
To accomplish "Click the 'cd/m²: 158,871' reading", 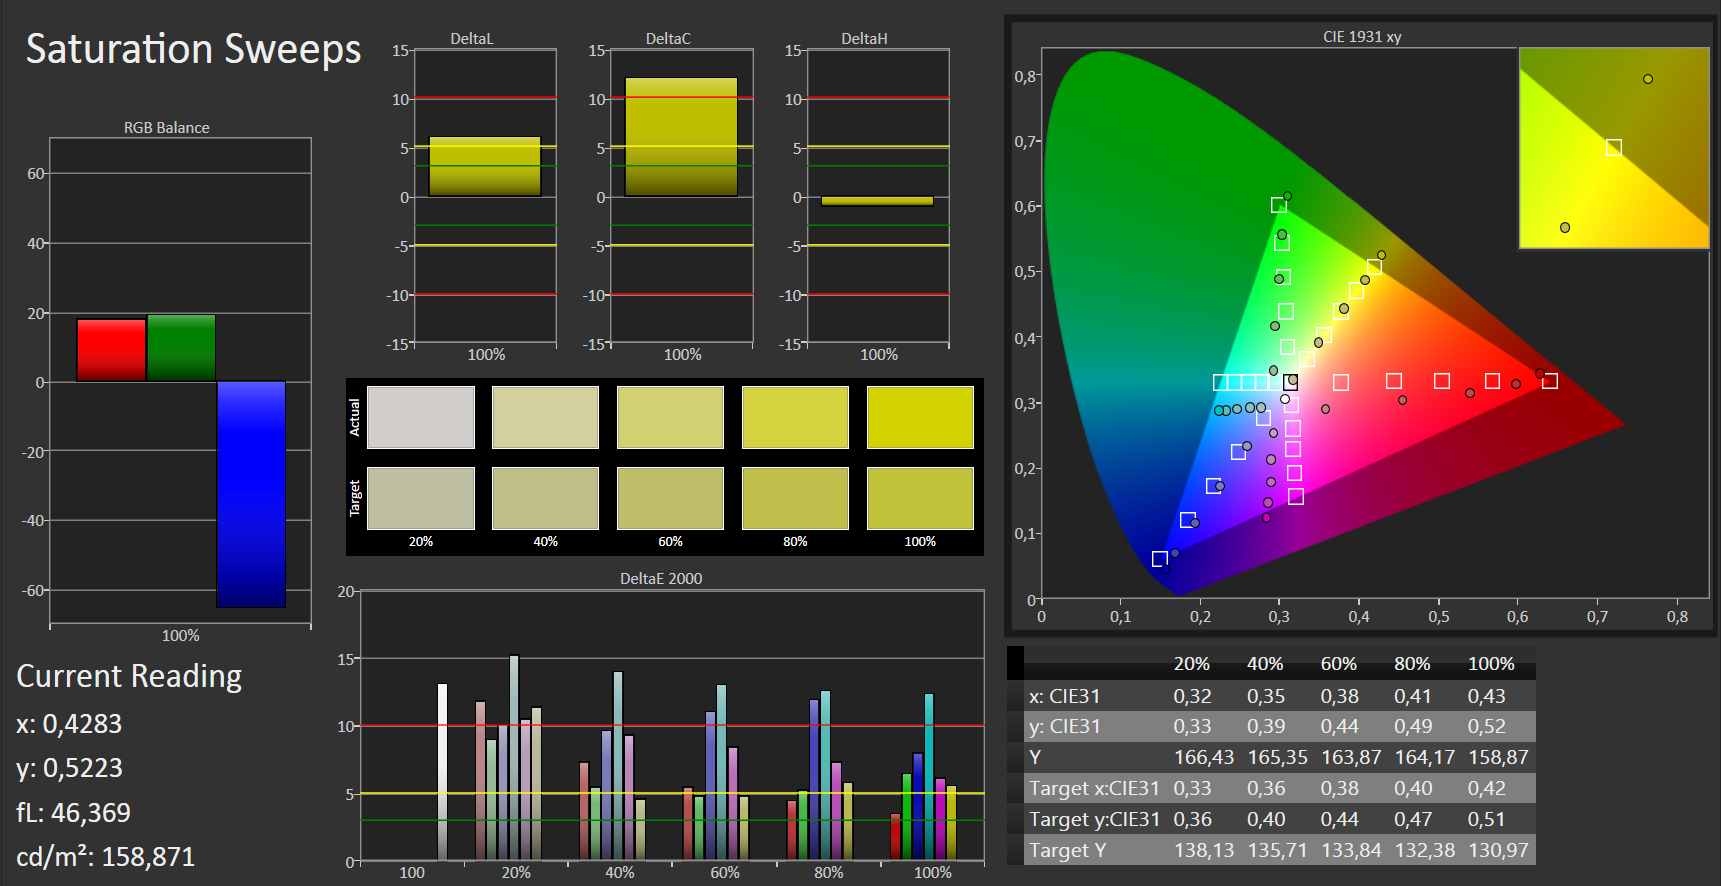I will click(105, 857).
